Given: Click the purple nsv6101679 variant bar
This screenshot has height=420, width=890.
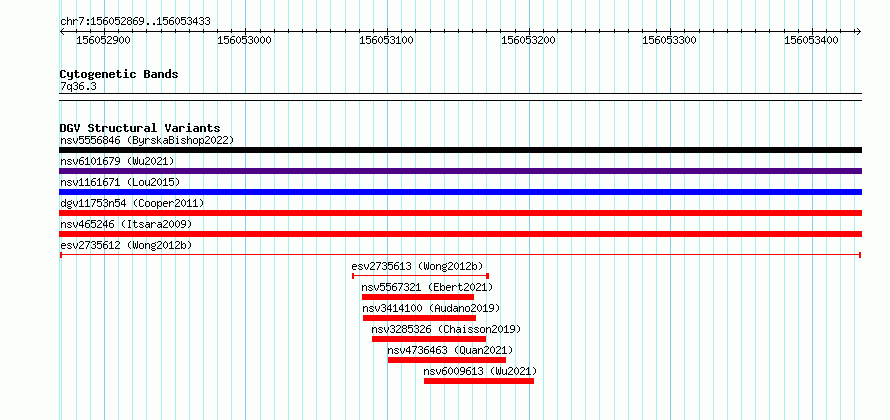Looking at the screenshot, I should click(x=460, y=171).
